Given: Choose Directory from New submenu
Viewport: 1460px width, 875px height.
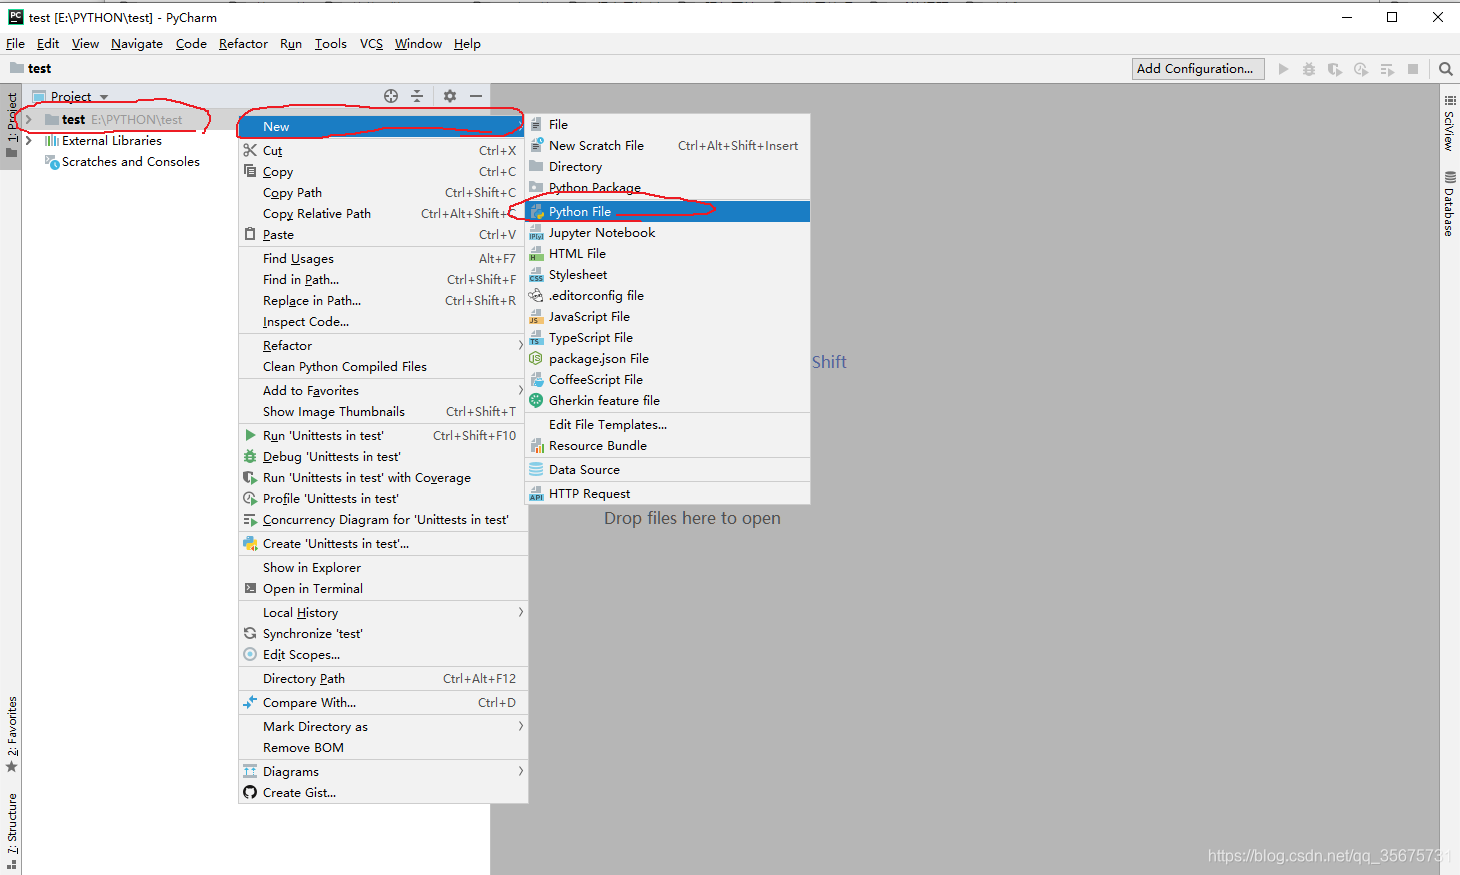Looking at the screenshot, I should click(x=668, y=166).
